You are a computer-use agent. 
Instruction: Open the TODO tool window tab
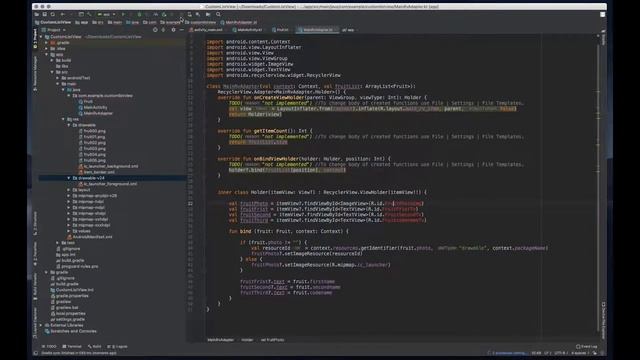[49, 347]
